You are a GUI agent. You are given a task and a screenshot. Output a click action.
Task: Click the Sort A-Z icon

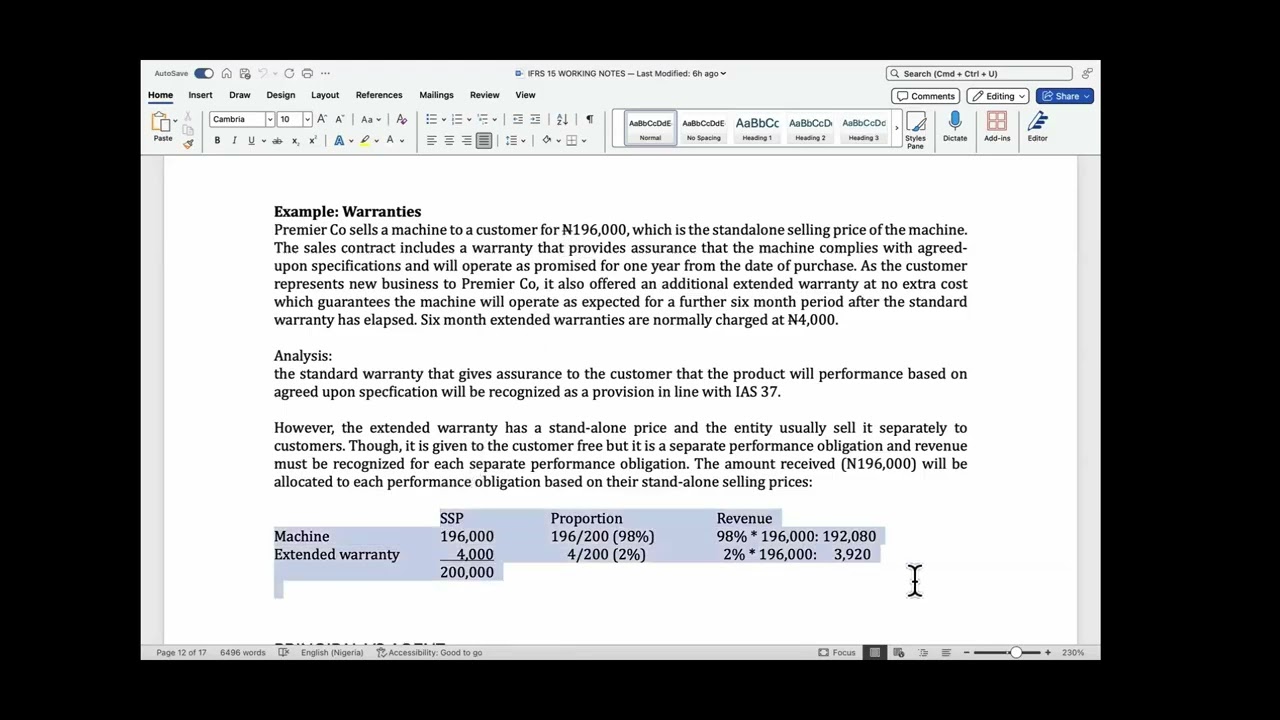click(x=562, y=119)
